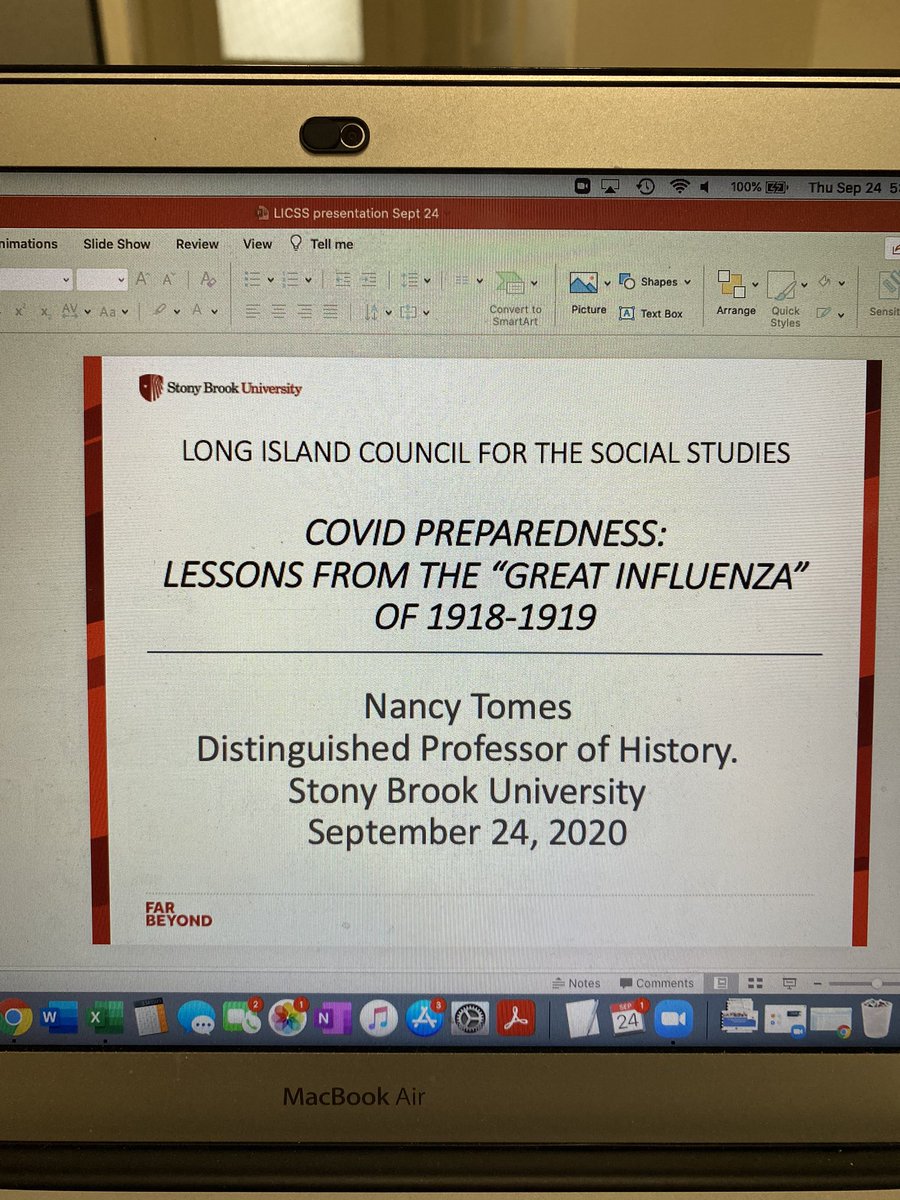Apply subscript formatting
900x1200 pixels.
point(44,313)
